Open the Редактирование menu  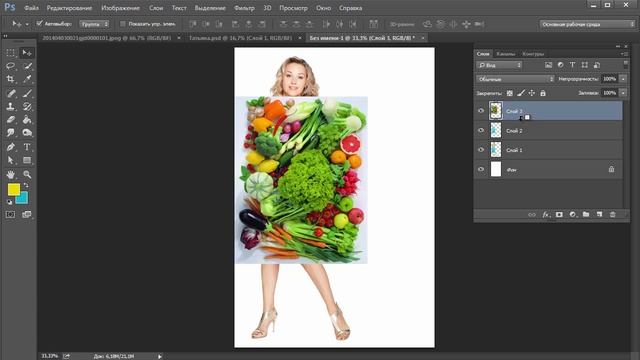tap(69, 8)
